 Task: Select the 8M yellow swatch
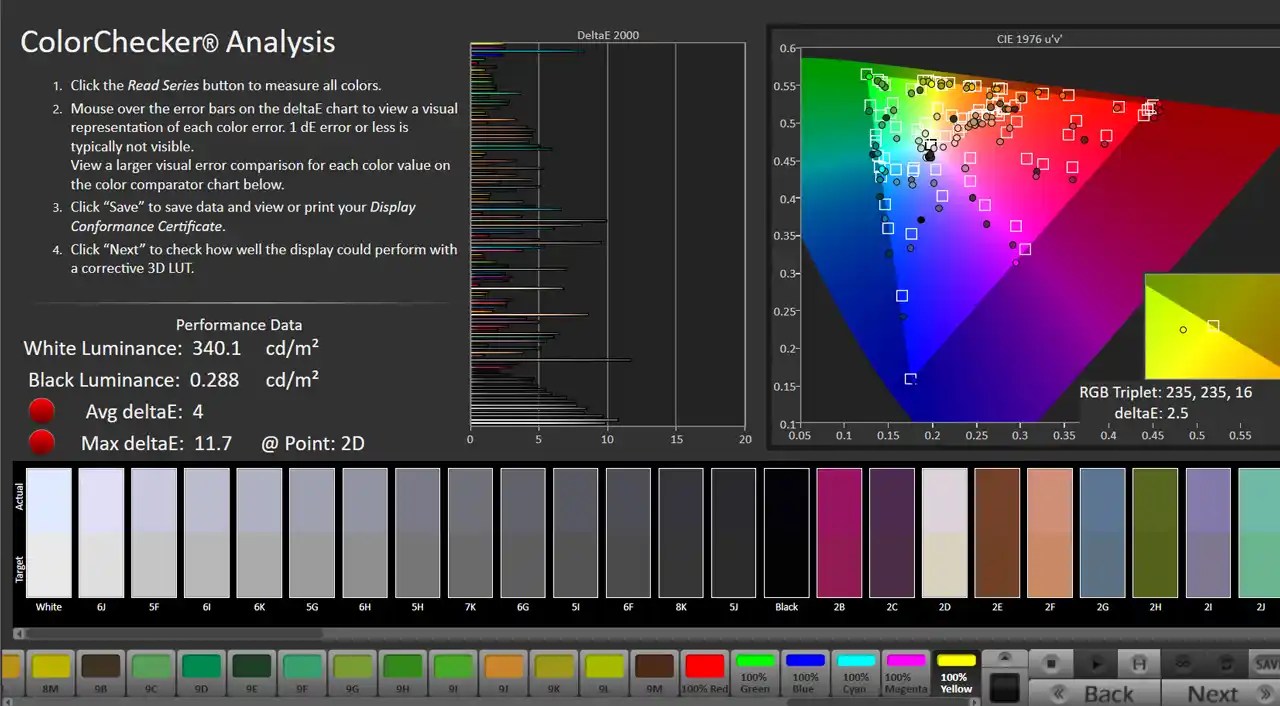tap(52, 672)
